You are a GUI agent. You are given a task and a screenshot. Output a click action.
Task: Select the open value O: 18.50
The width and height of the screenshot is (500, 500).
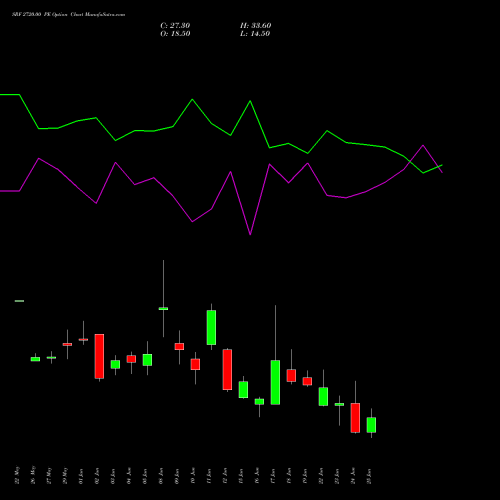[175, 34]
